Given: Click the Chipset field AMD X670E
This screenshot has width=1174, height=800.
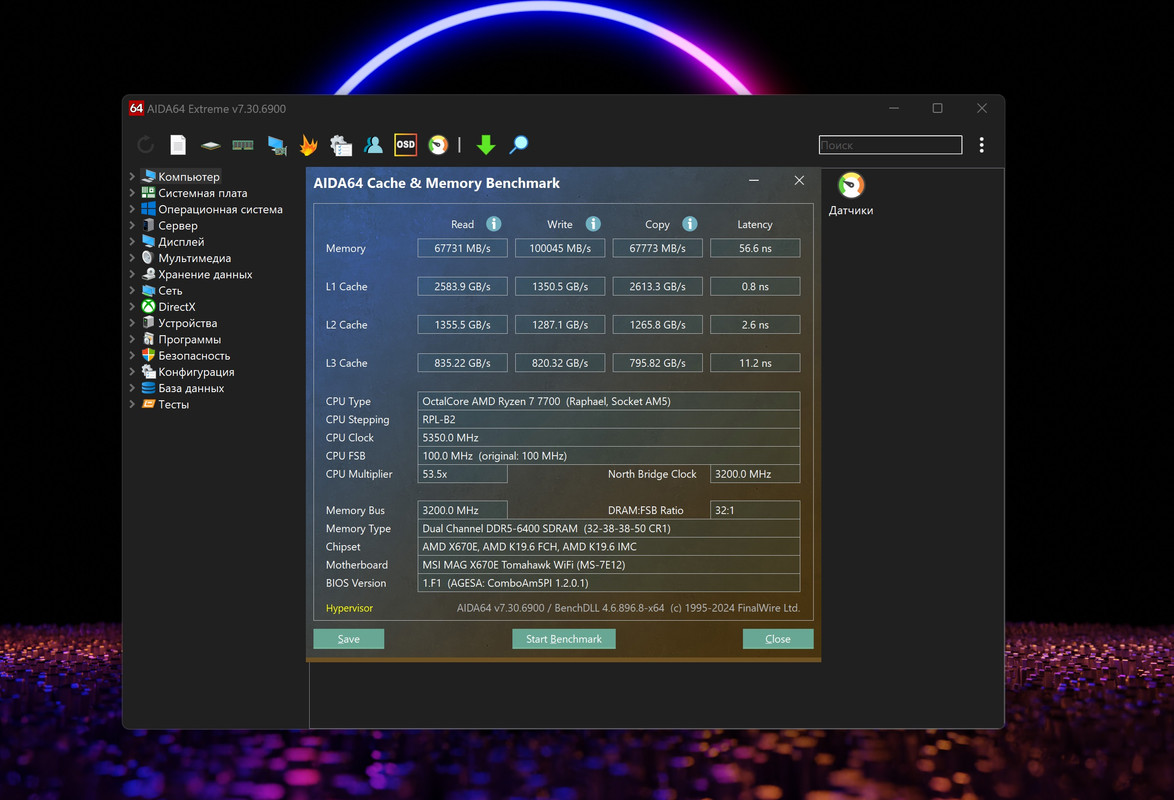Looking at the screenshot, I should (609, 547).
